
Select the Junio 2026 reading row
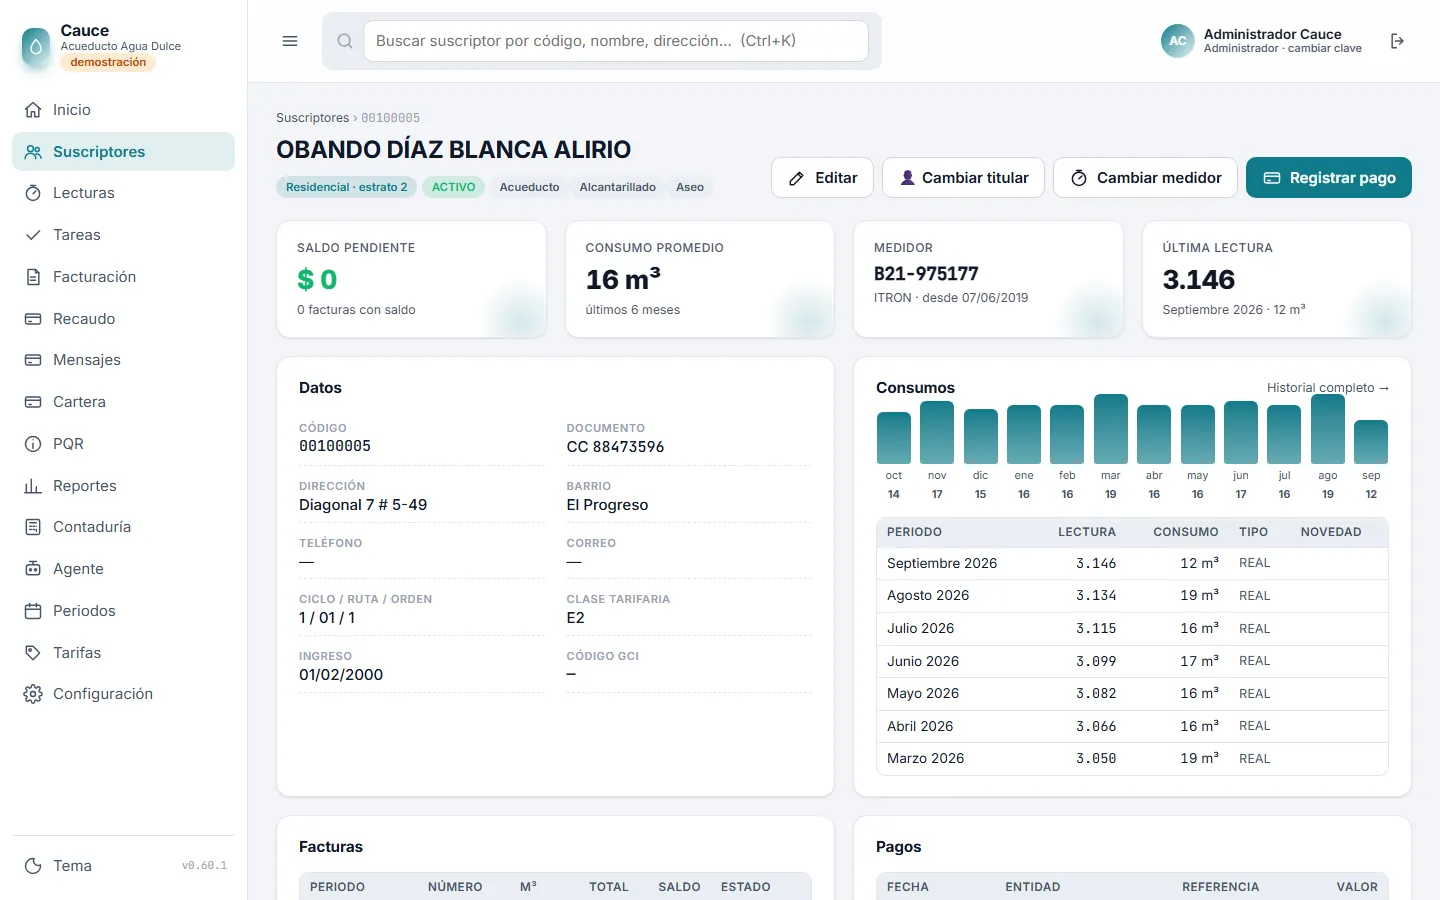(x=1132, y=661)
